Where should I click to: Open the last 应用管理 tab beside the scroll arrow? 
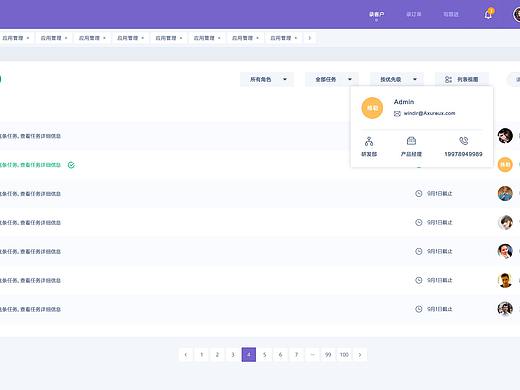[x=284, y=38]
